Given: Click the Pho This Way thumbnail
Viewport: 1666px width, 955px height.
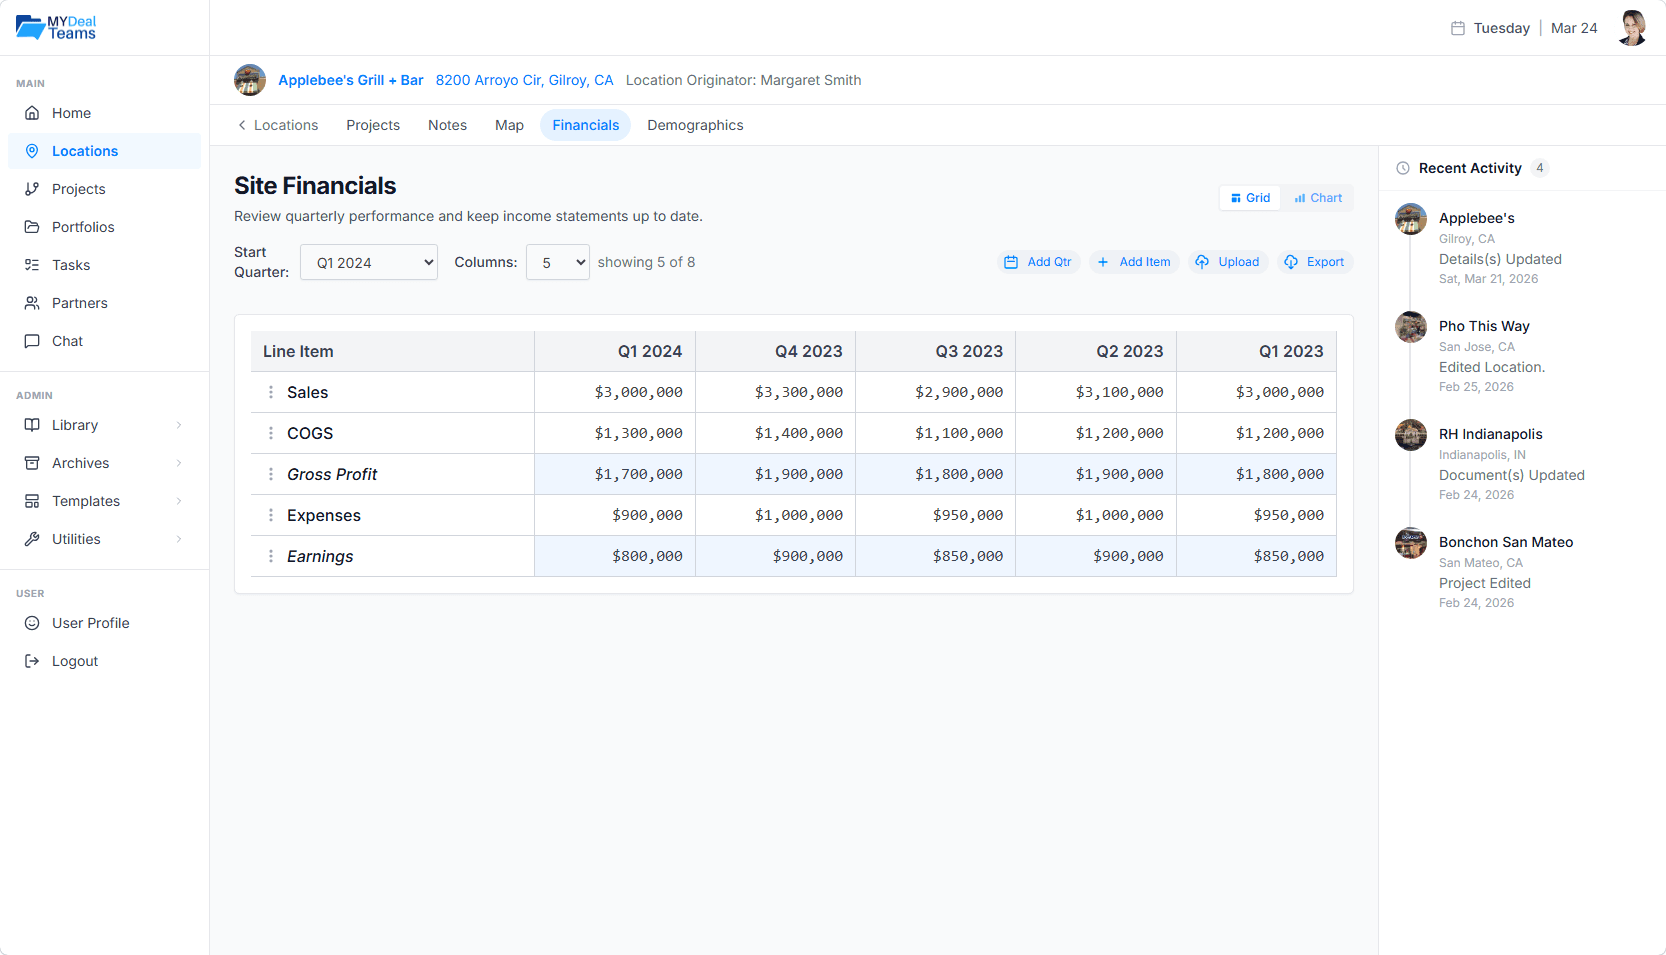Looking at the screenshot, I should (x=1411, y=327).
